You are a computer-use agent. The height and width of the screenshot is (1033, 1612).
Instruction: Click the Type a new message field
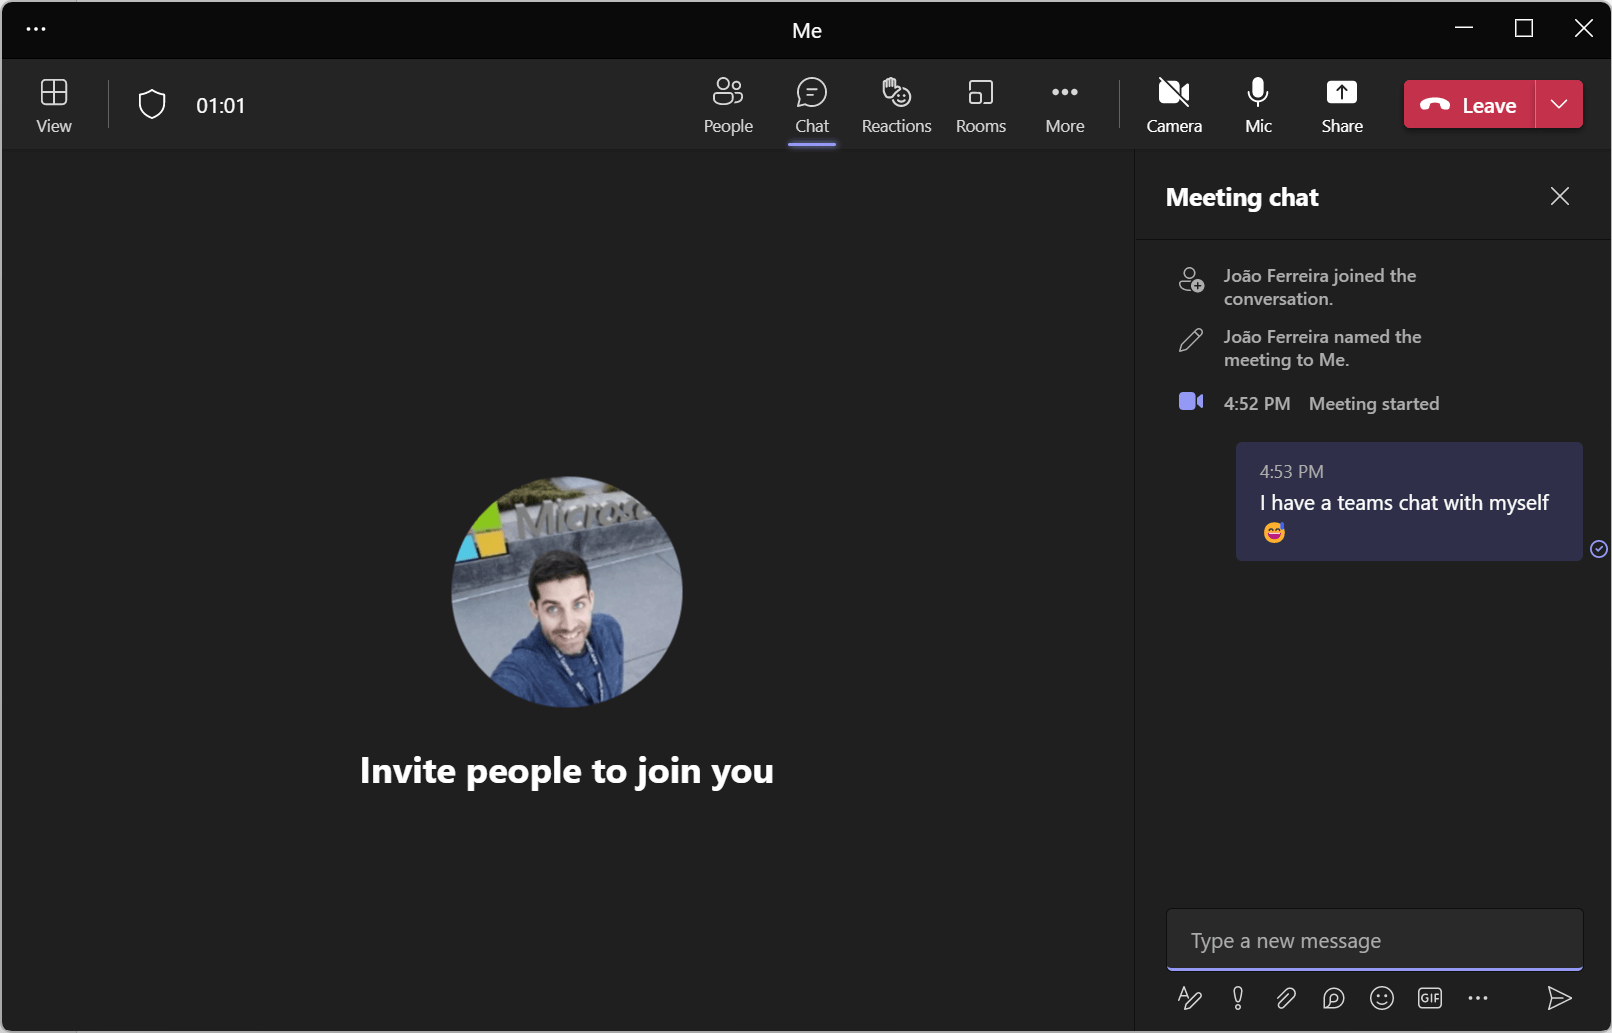(x=1375, y=940)
